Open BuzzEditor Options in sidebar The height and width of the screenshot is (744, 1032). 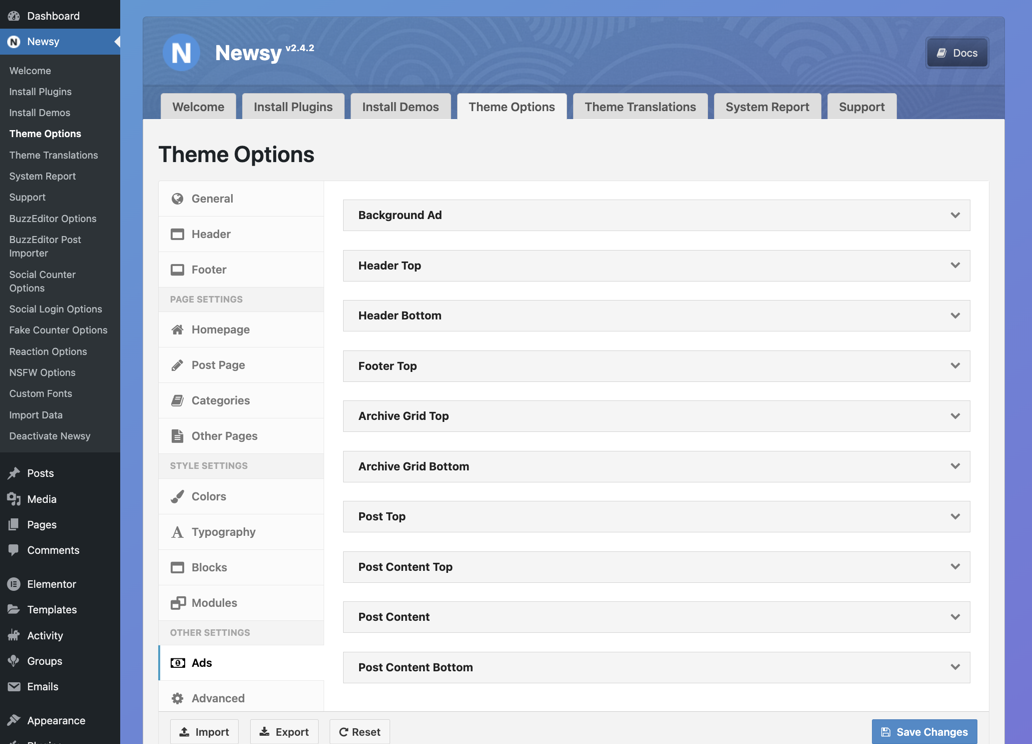pyautogui.click(x=53, y=219)
